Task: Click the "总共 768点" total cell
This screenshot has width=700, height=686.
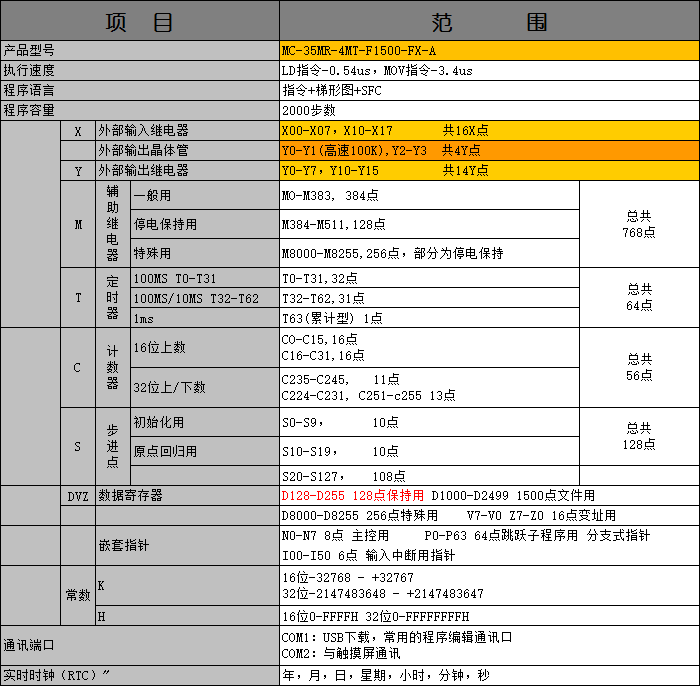Action: [x=639, y=224]
